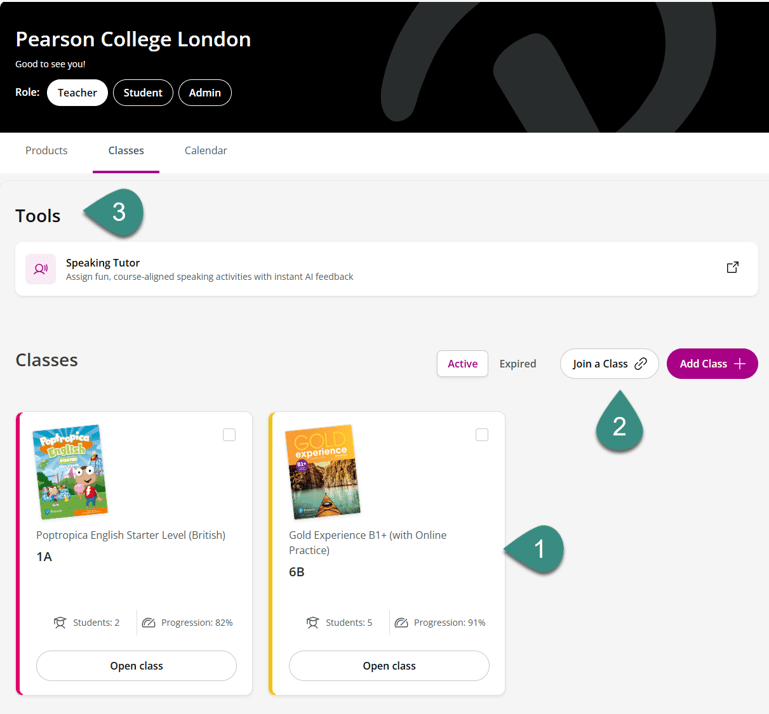Tick the checkbox on the Gold Experience card
The height and width of the screenshot is (714, 769).
point(482,435)
